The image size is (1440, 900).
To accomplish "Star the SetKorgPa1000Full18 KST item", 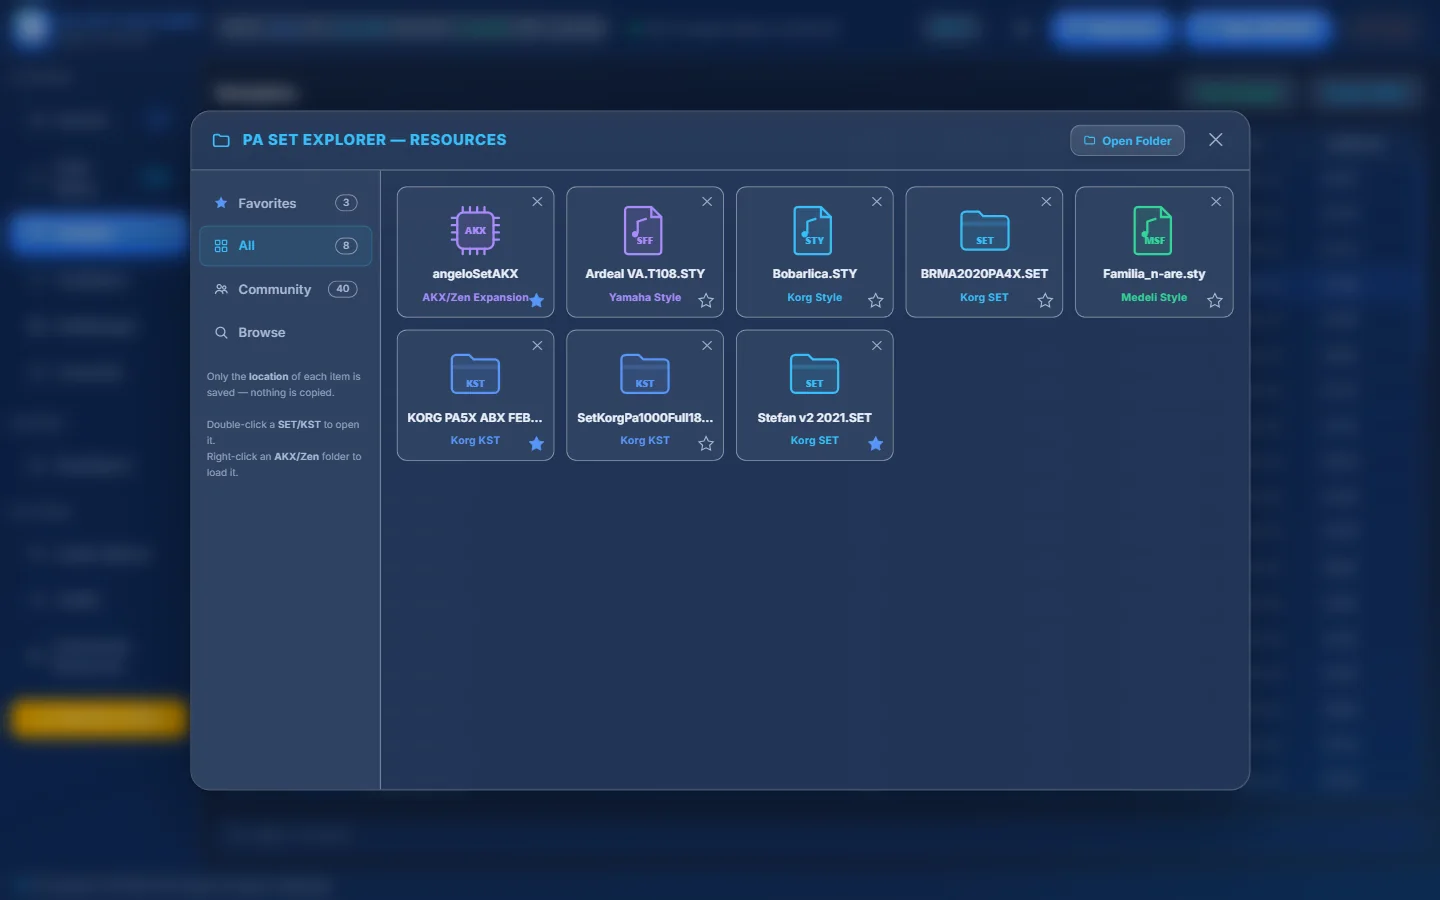I will pos(706,443).
